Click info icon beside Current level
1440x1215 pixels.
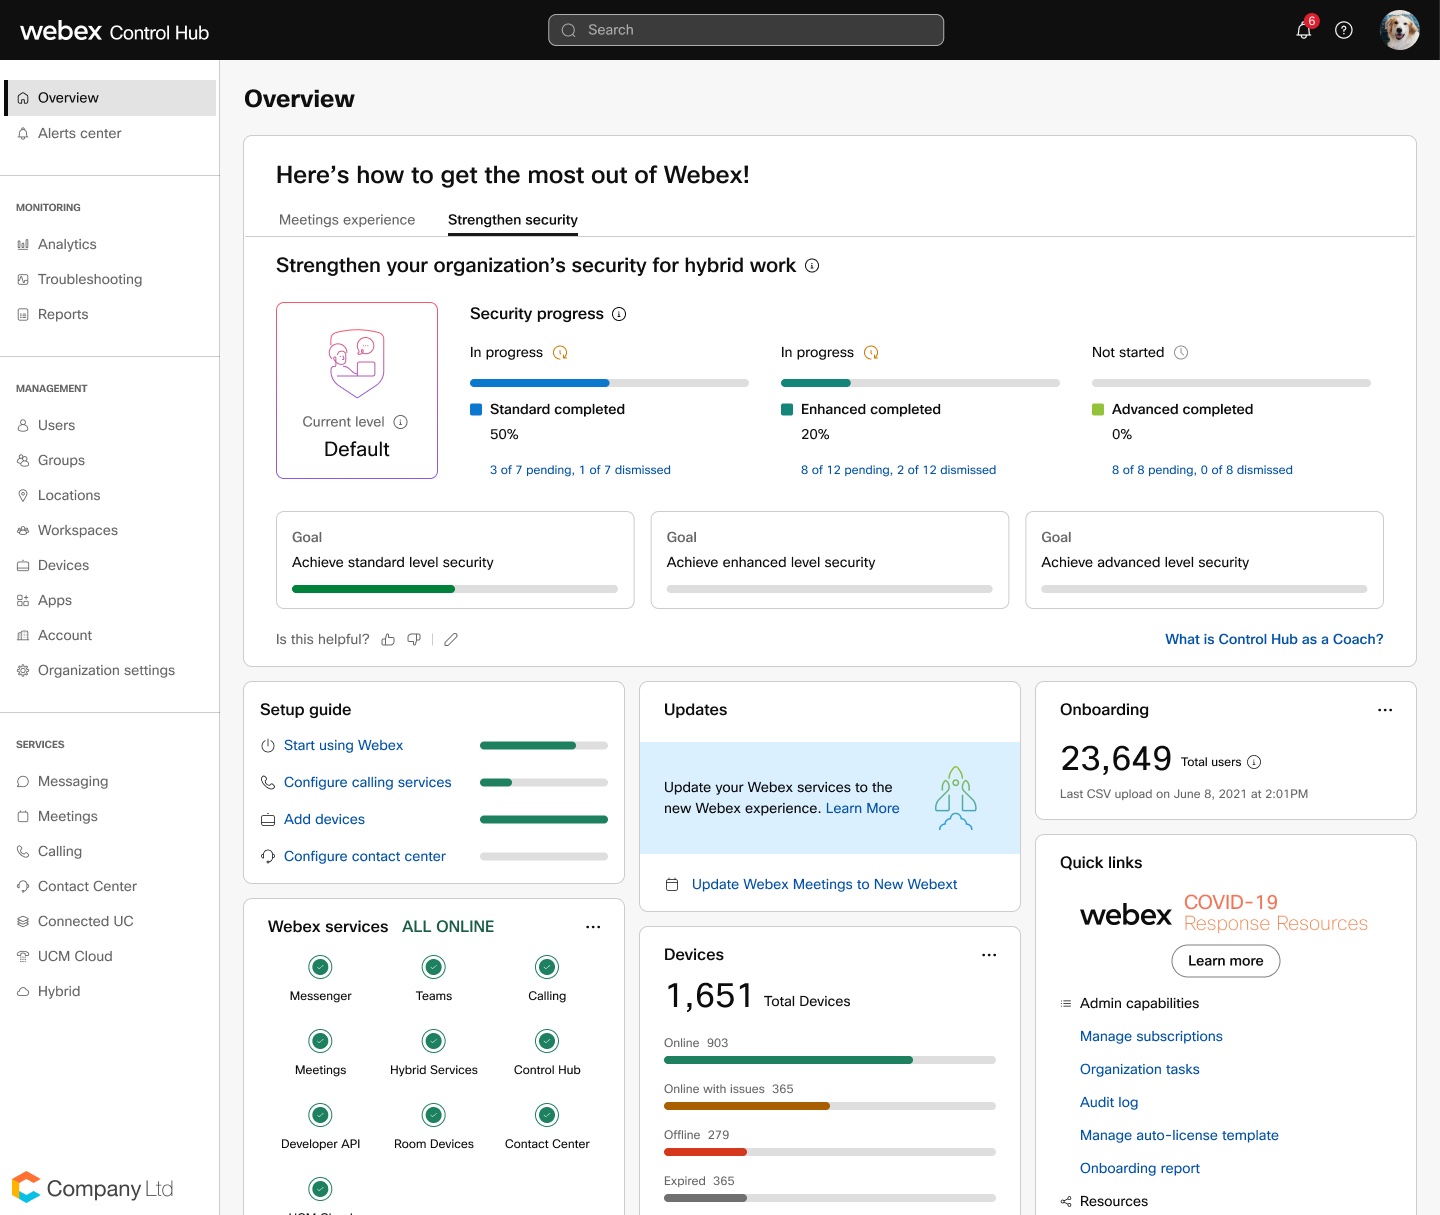click(400, 422)
